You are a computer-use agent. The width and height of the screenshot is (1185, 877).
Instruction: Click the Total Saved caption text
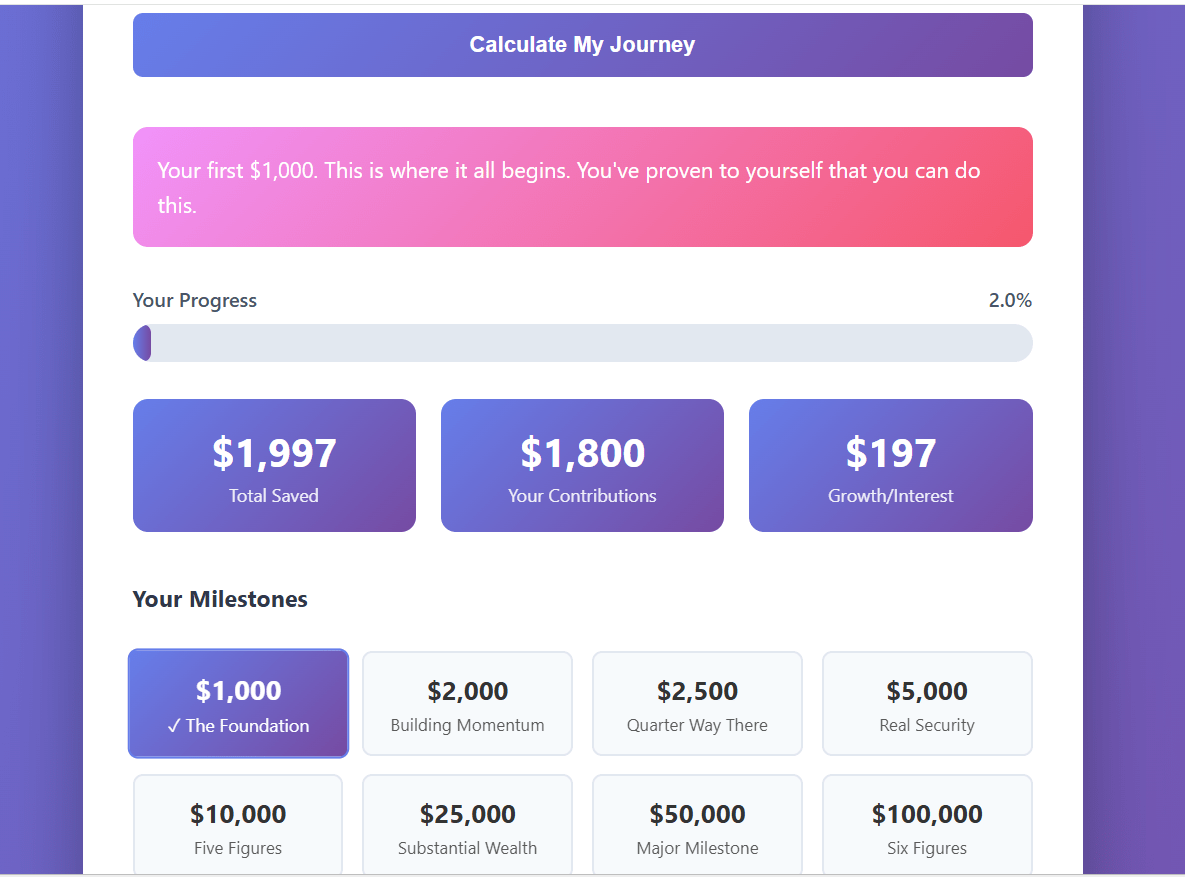[274, 496]
